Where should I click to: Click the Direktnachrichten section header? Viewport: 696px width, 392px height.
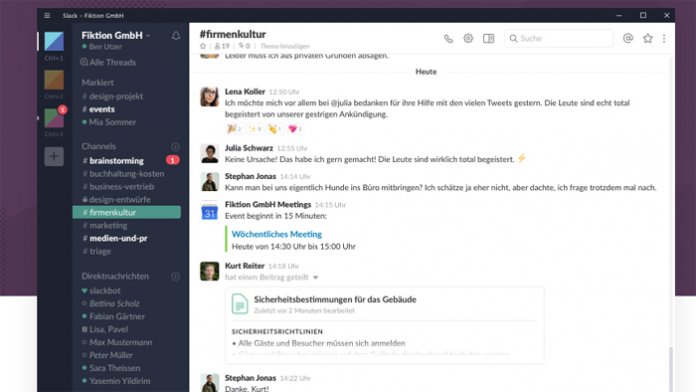(115, 276)
